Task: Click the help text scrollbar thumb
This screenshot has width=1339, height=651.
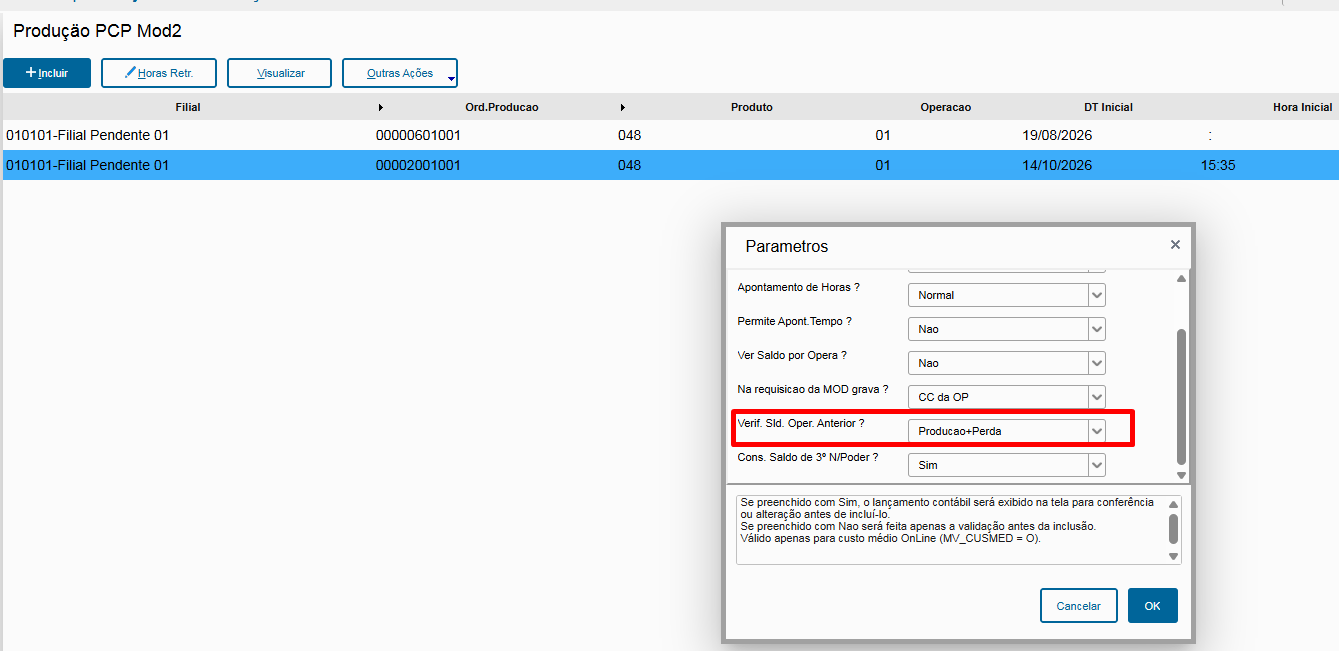Action: coord(1173,528)
